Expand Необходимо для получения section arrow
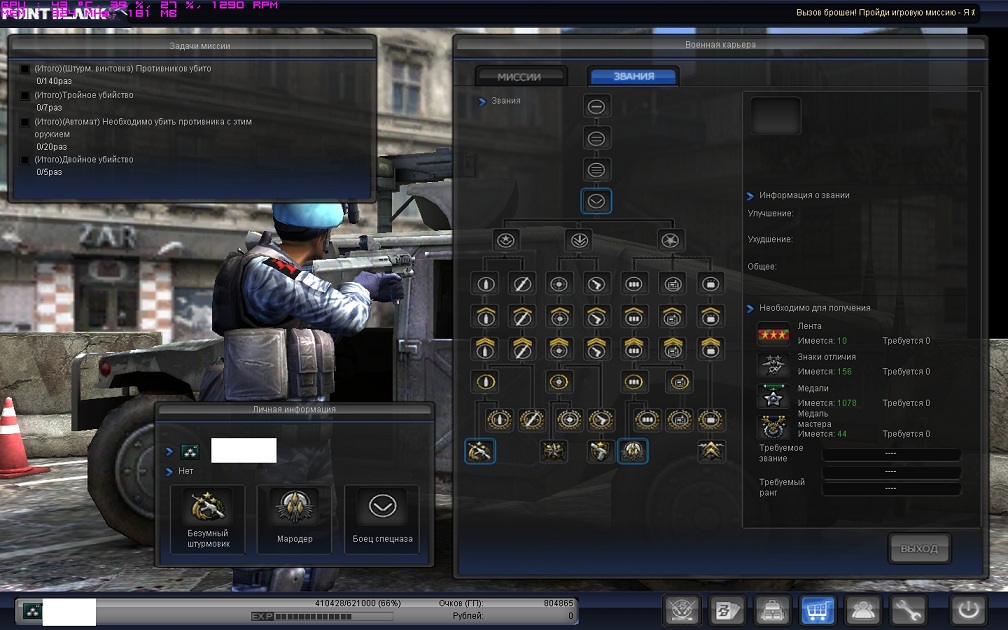 click(751, 309)
